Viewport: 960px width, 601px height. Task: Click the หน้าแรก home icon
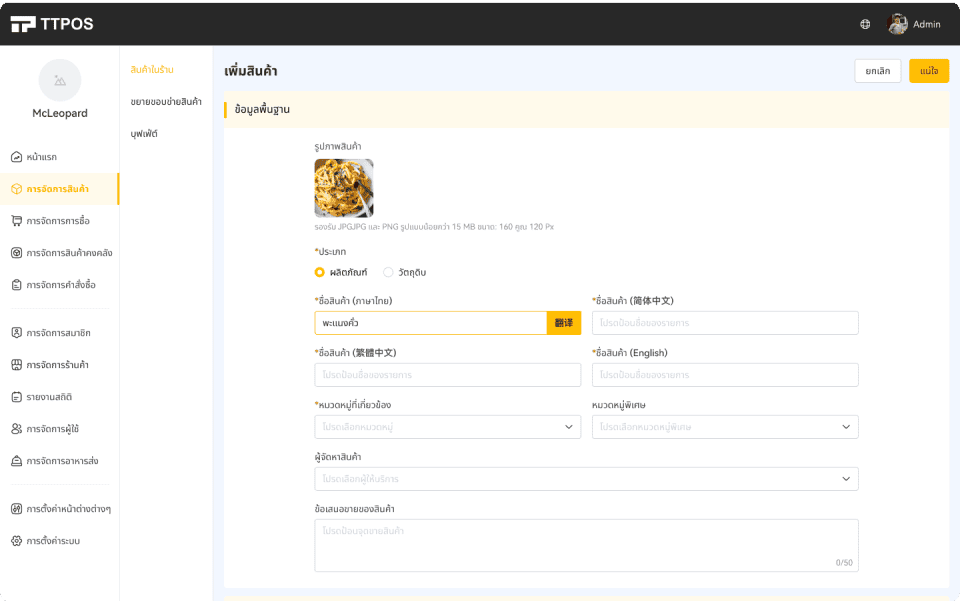tap(17, 157)
